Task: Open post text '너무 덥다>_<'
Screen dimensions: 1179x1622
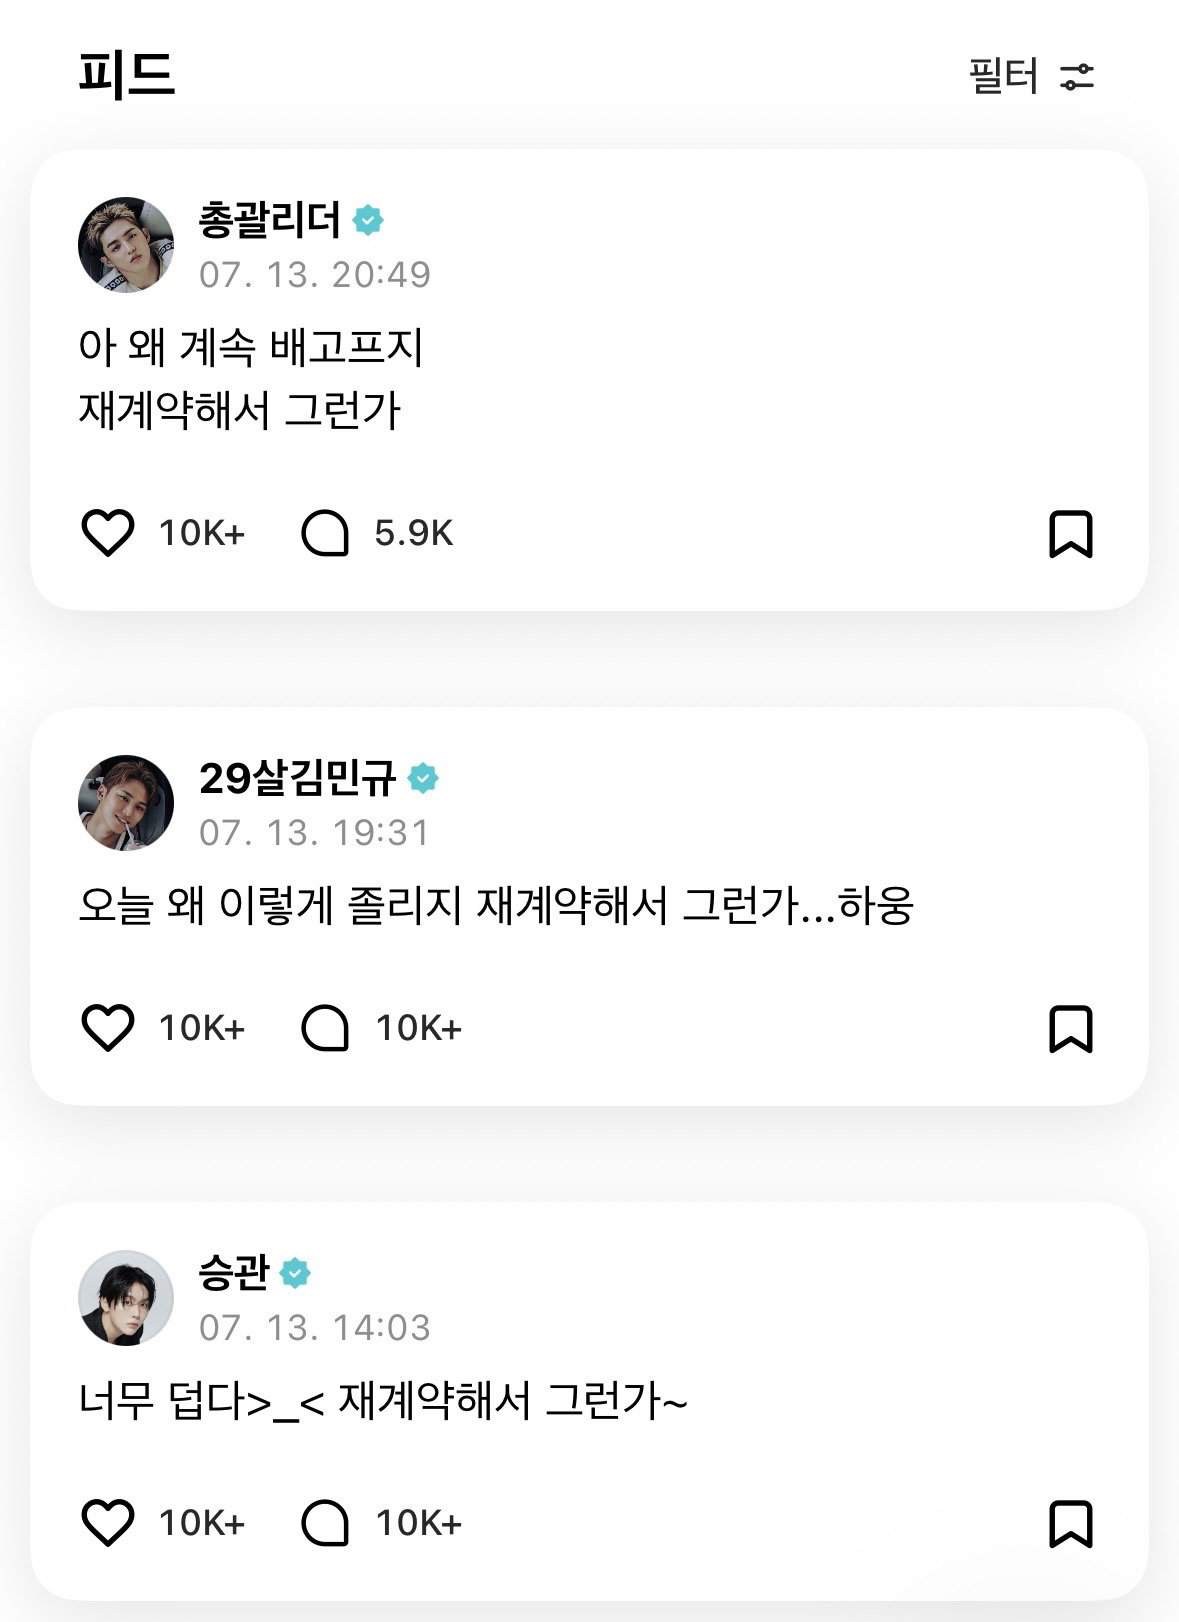Action: pos(202,1401)
